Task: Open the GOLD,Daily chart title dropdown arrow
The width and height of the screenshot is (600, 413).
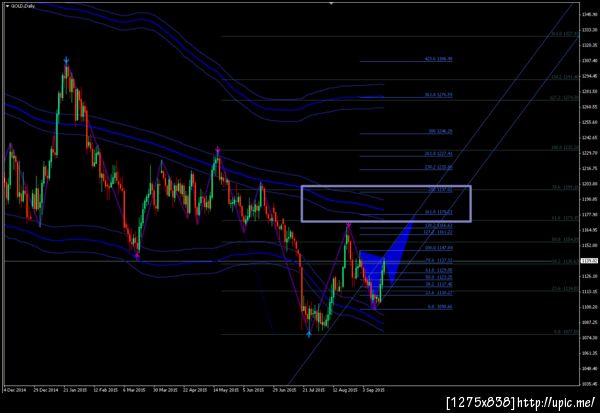Action: click(7, 6)
